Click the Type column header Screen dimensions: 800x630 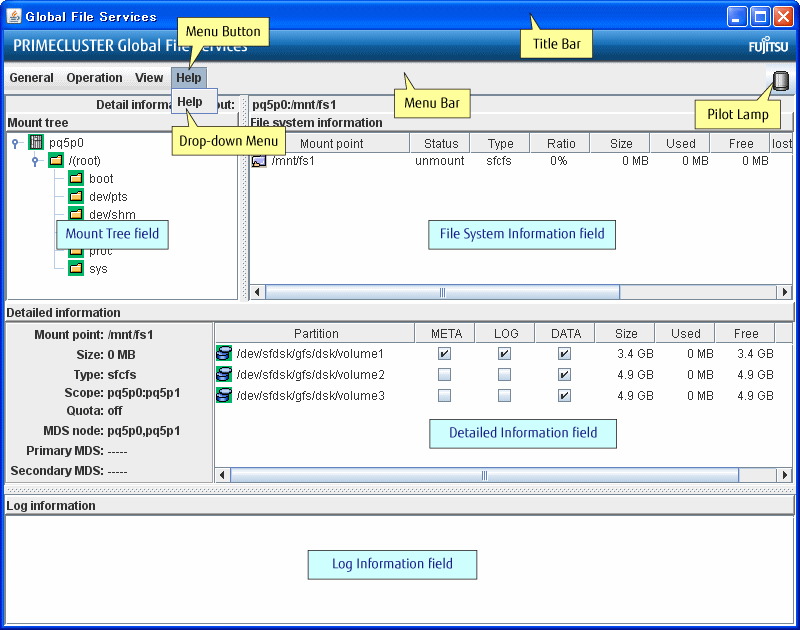[500, 143]
